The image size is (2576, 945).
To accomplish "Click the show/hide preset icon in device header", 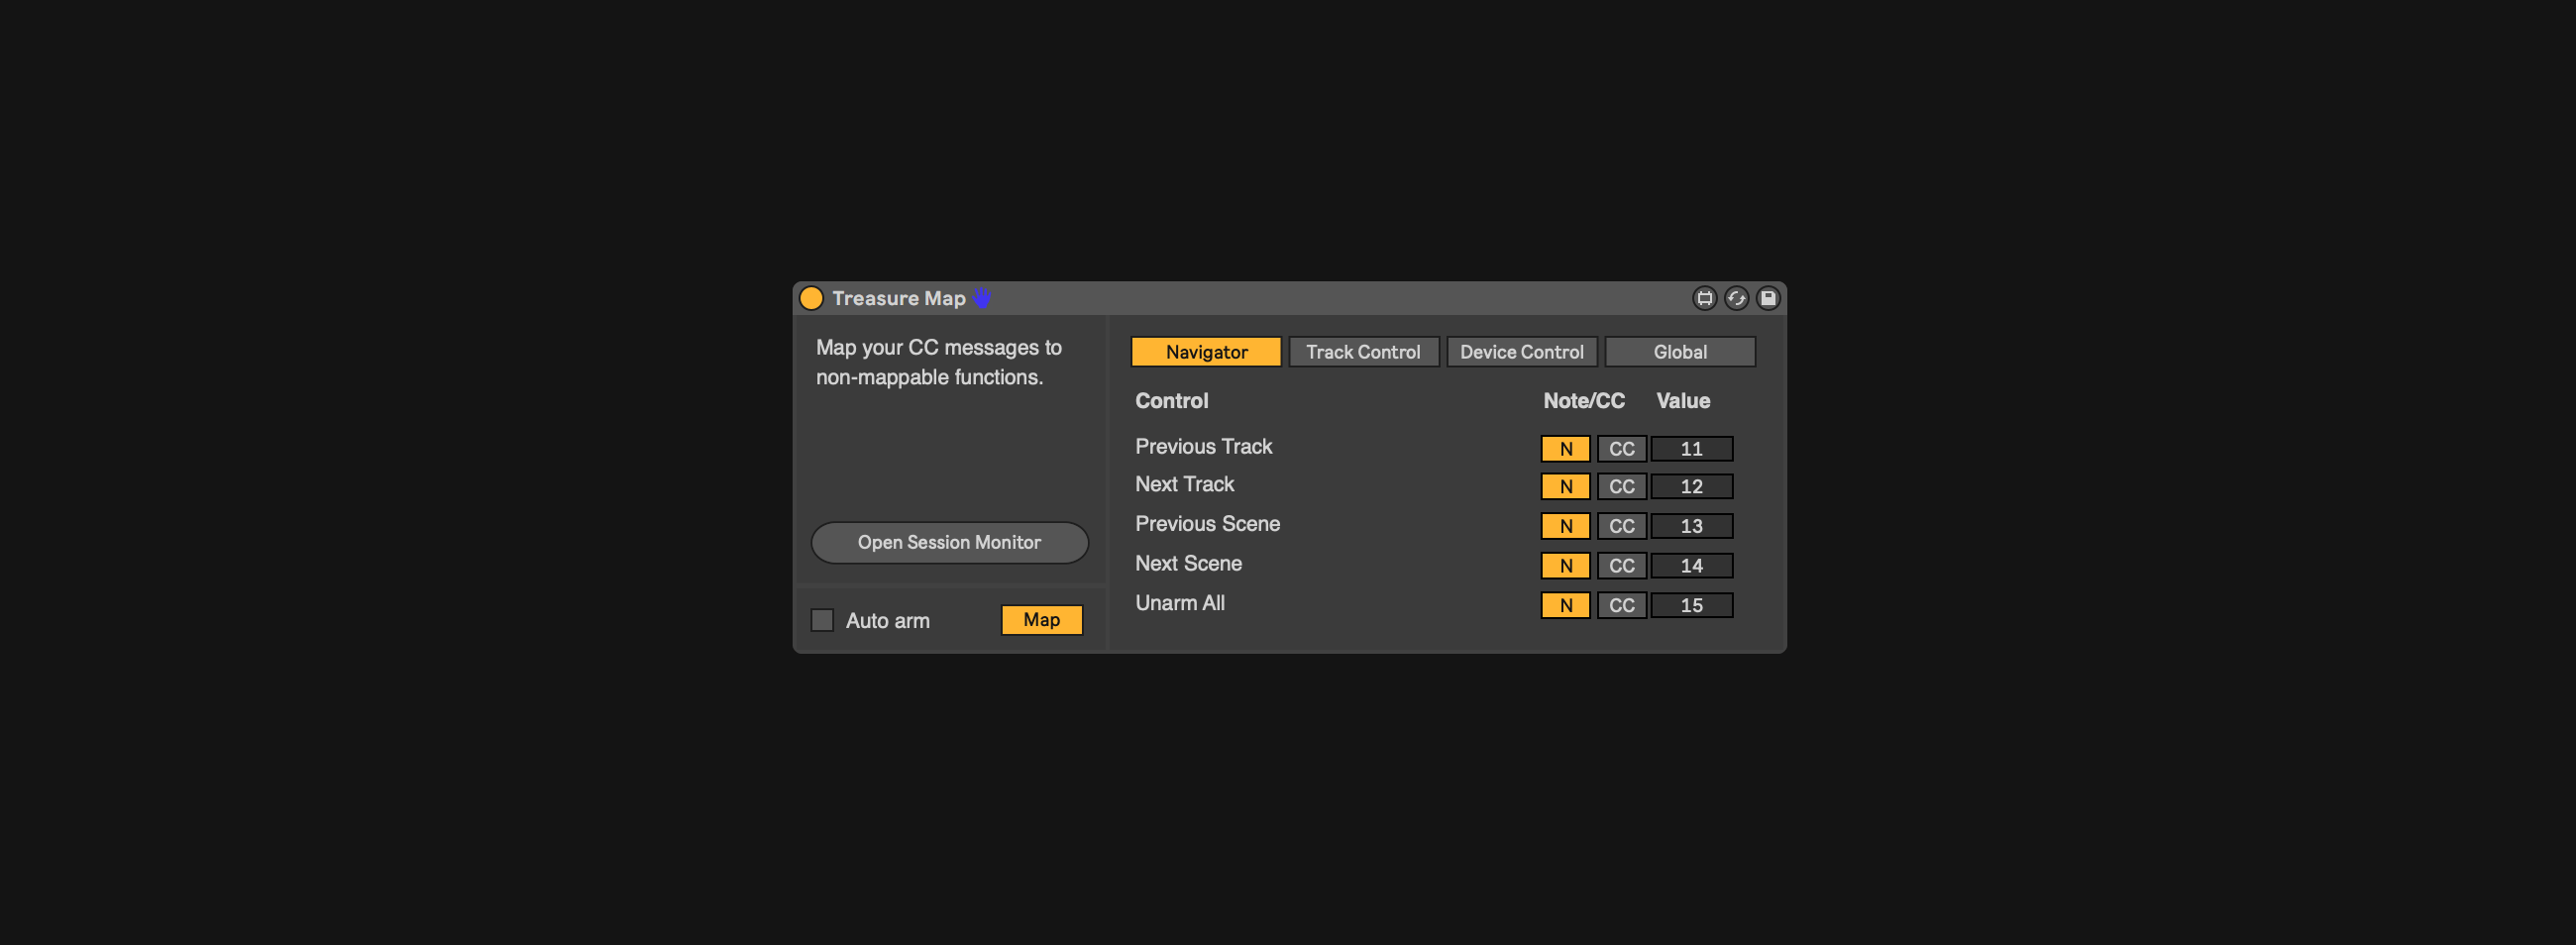I will (x=1704, y=298).
